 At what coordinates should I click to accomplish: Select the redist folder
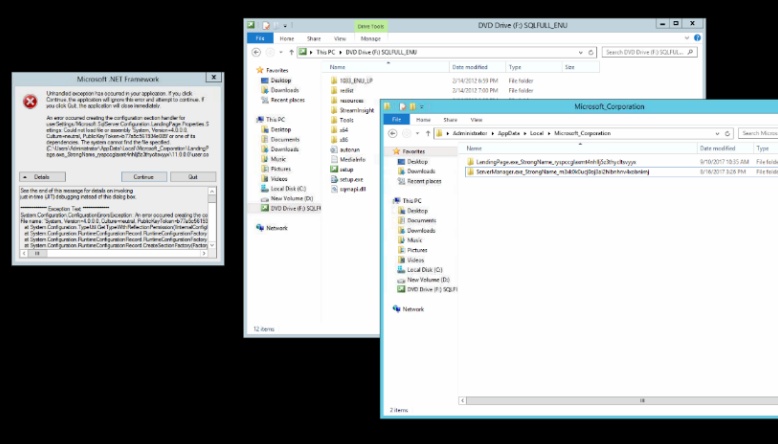[x=342, y=90]
